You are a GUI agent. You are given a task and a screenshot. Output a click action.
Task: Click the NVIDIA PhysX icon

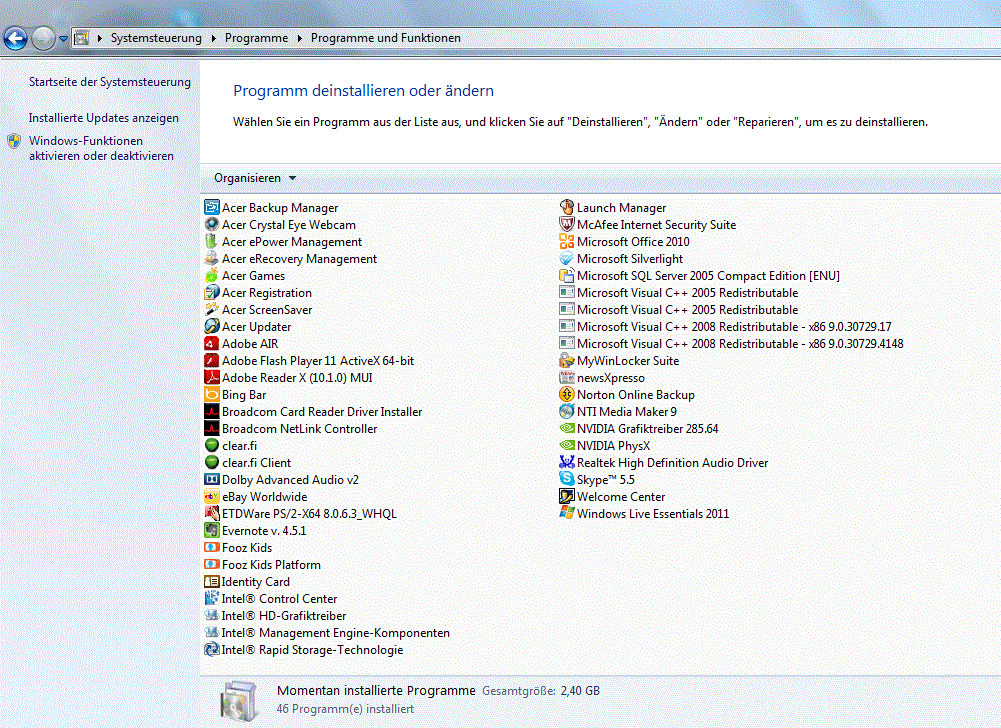coord(567,445)
